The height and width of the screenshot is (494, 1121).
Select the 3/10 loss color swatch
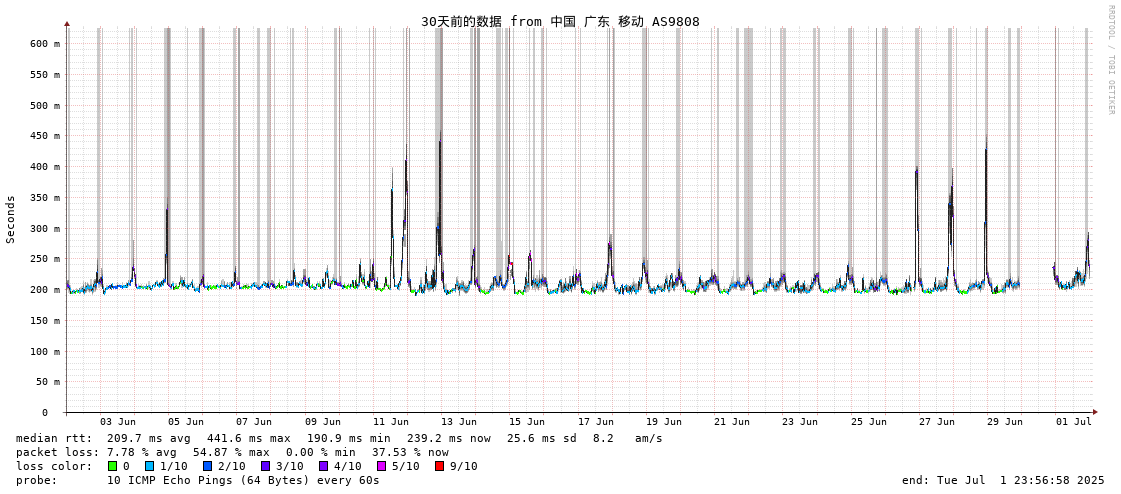pos(266,466)
